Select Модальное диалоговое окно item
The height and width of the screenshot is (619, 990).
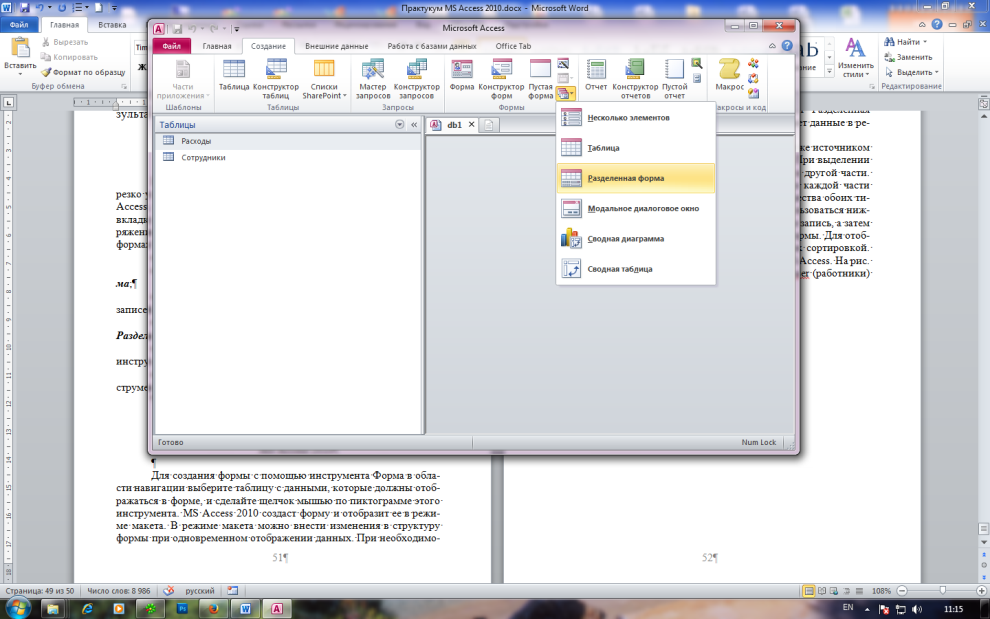[x=636, y=208]
